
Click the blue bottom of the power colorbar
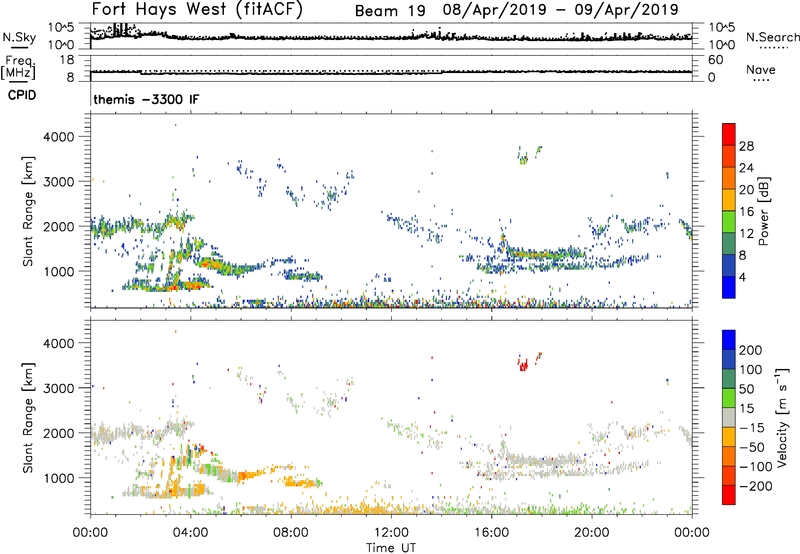pos(729,287)
